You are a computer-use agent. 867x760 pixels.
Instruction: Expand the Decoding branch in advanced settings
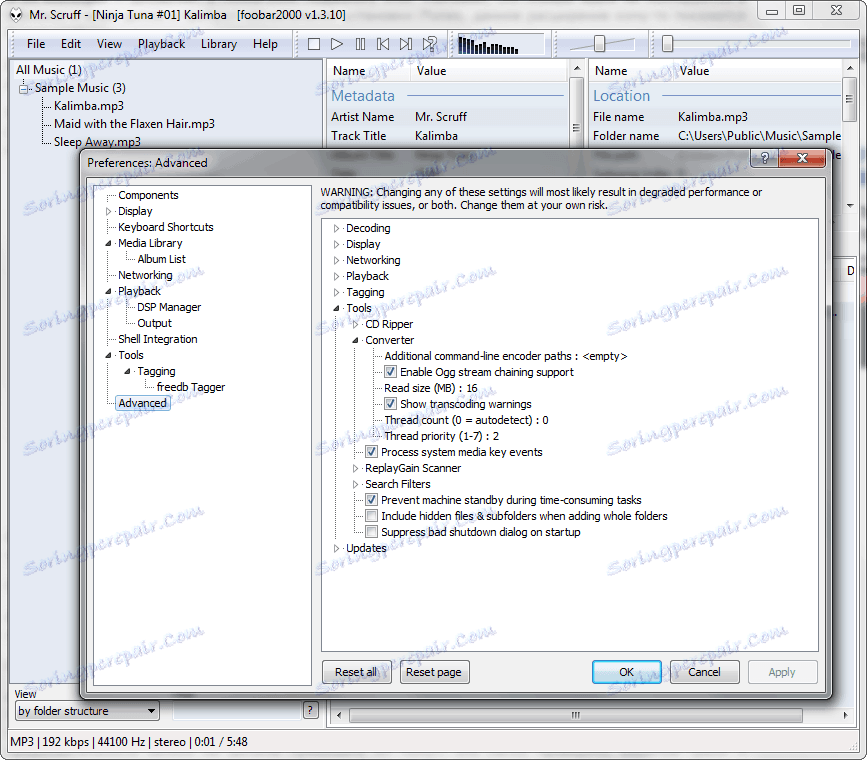[336, 228]
